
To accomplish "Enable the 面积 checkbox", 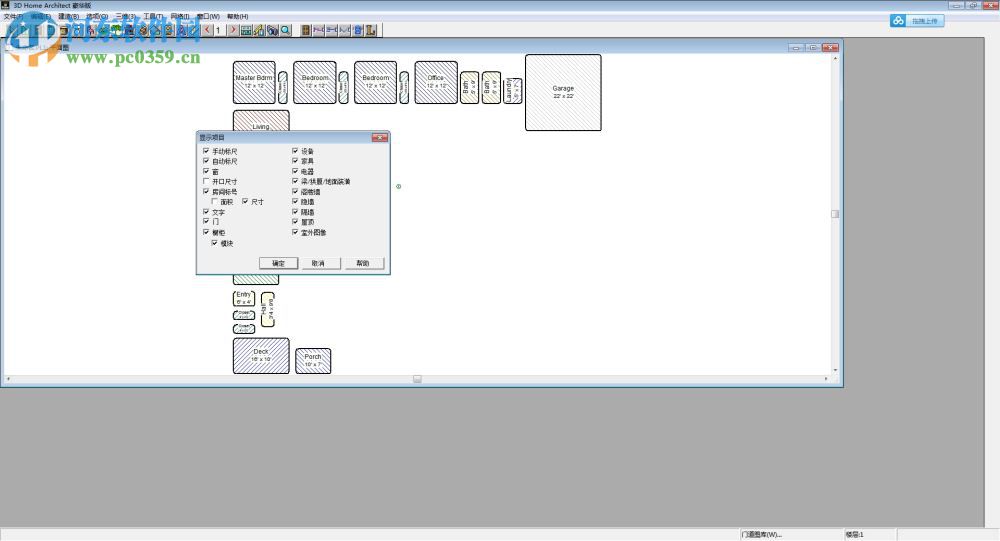I will click(215, 202).
